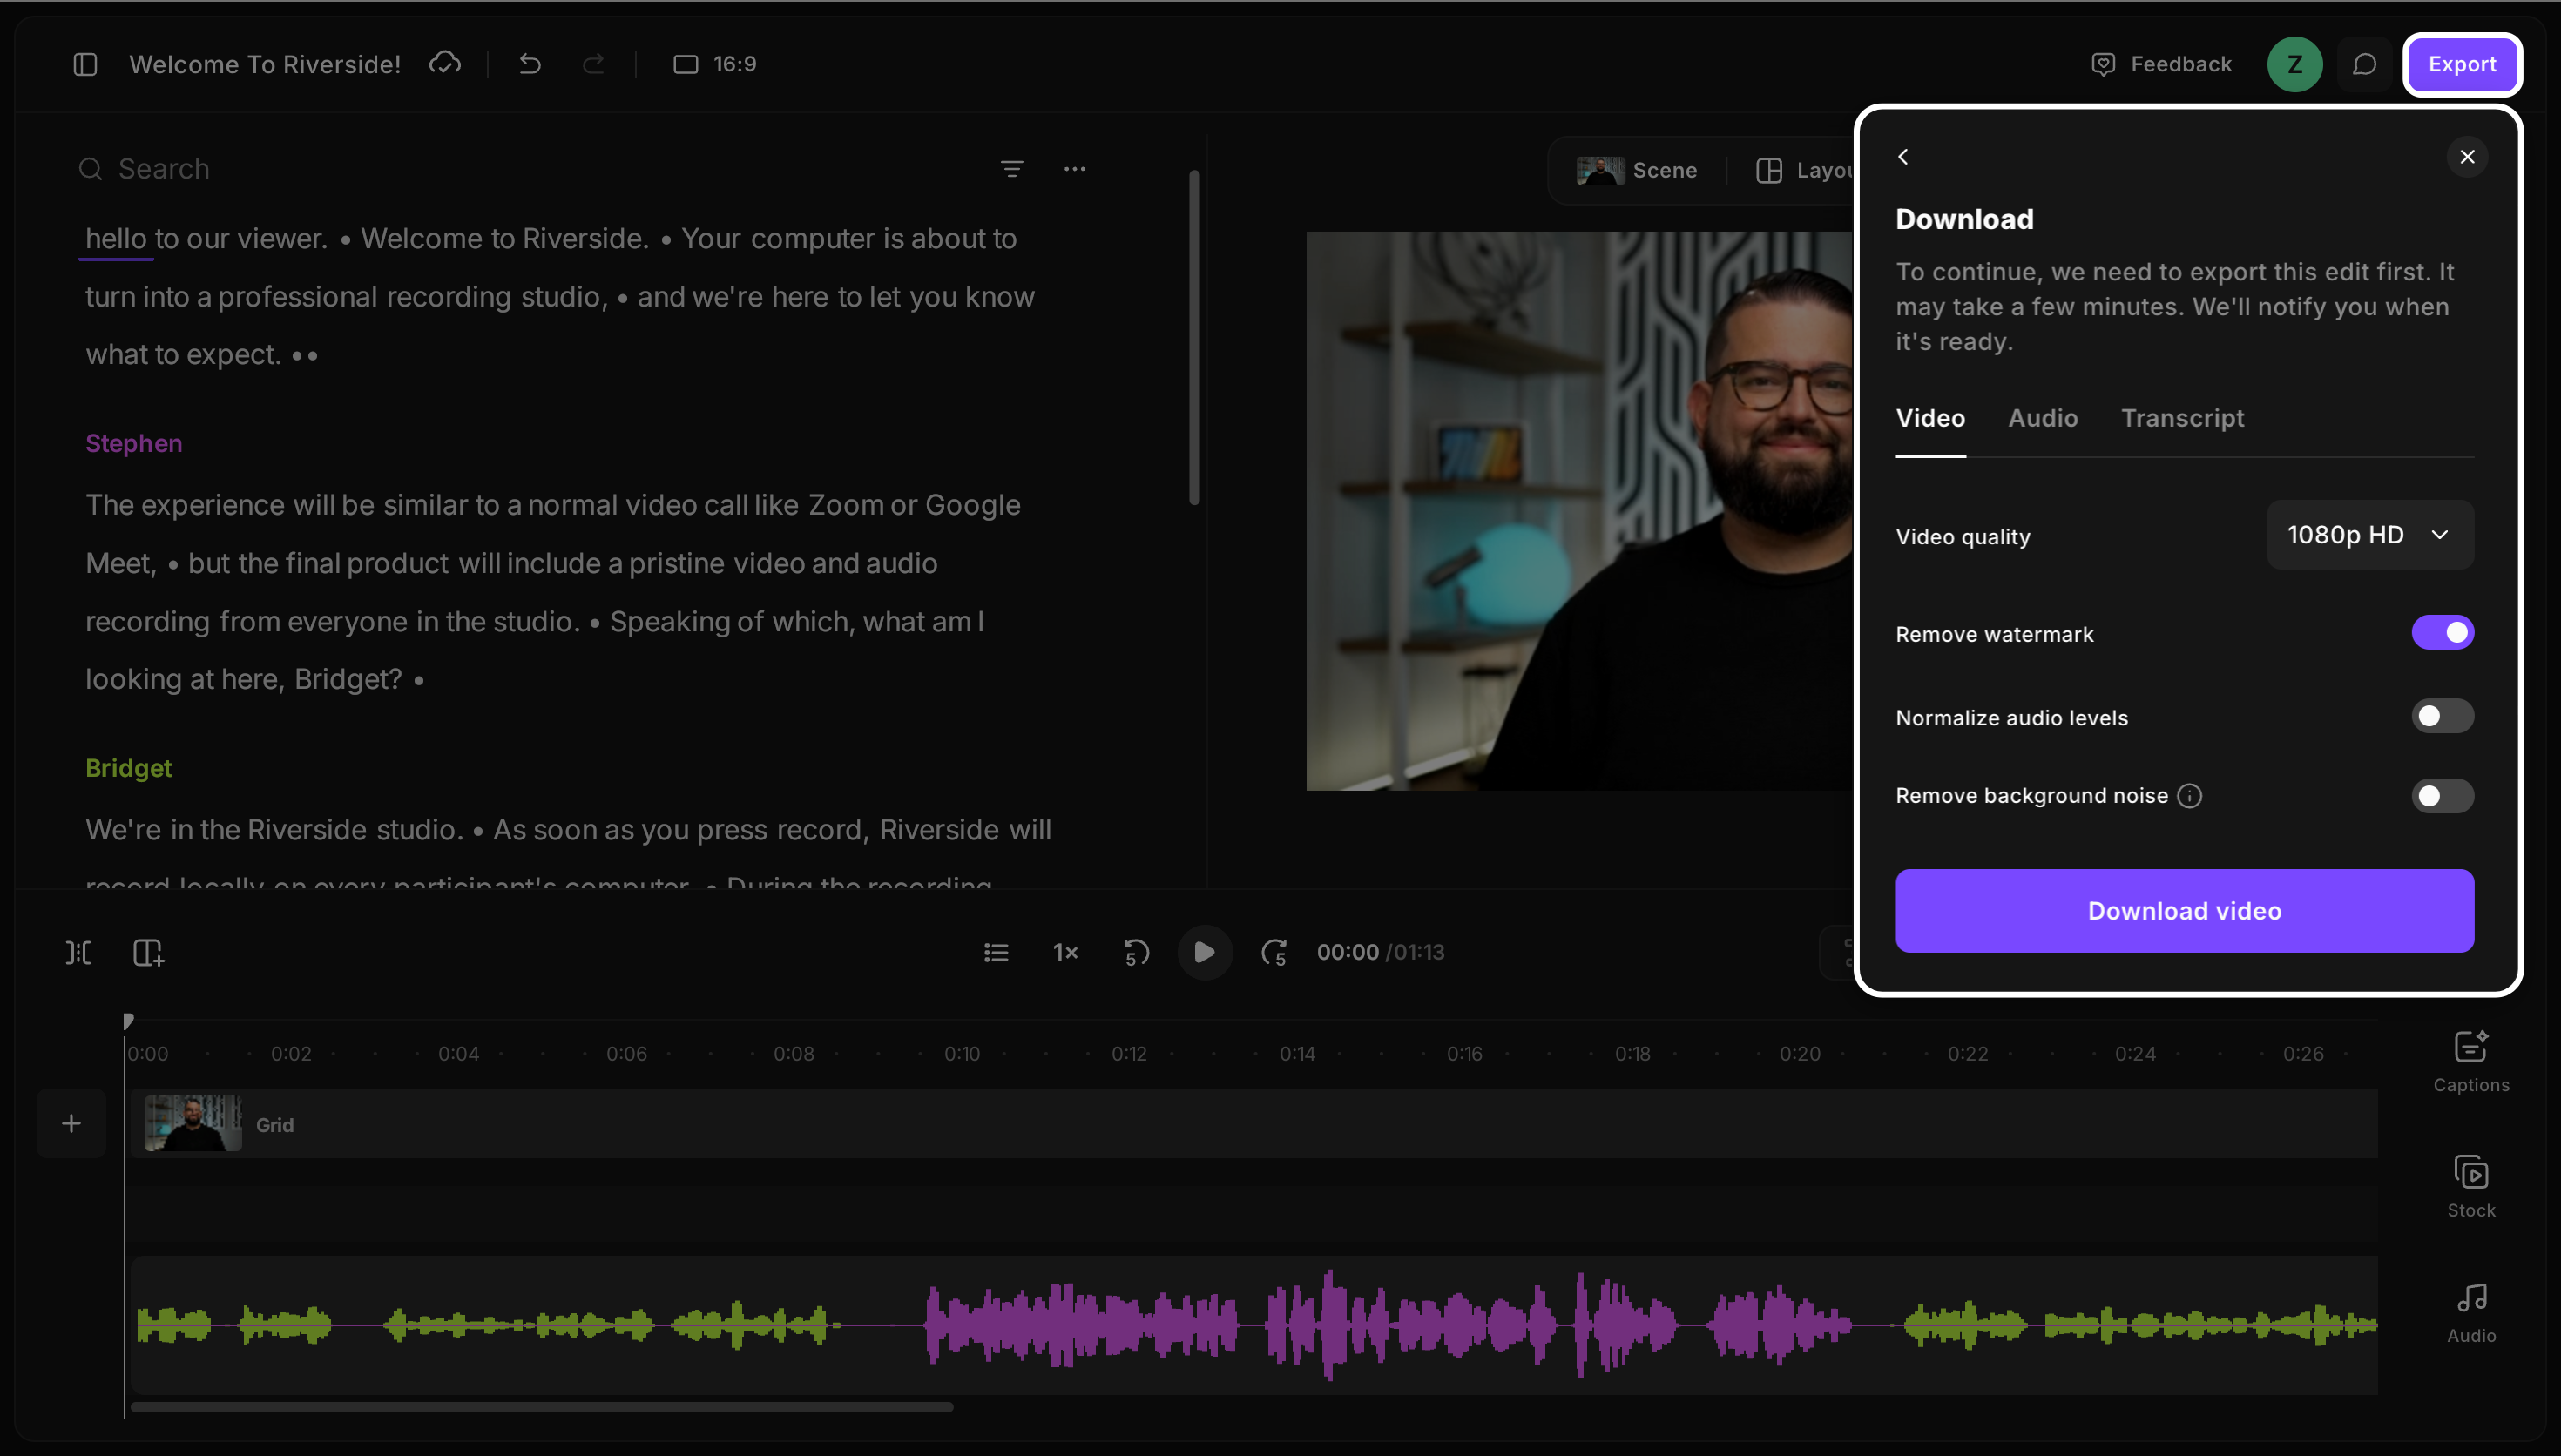Go back in the Download panel

(x=1903, y=157)
